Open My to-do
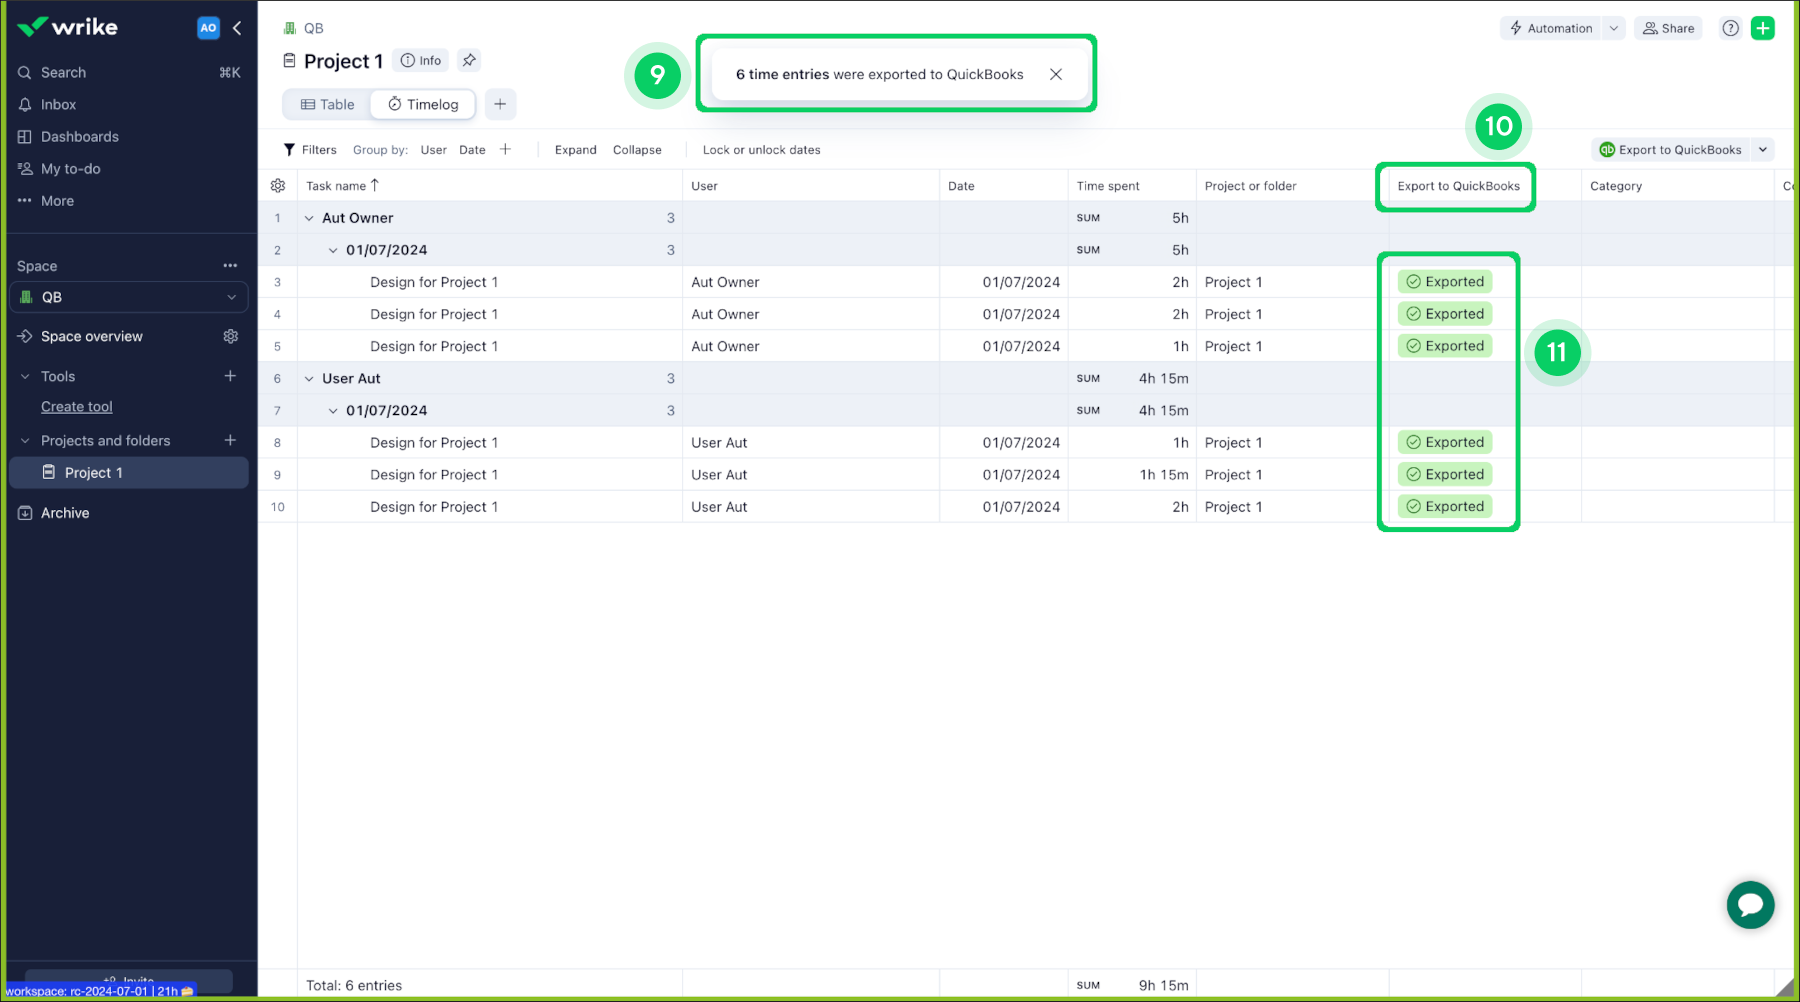 click(x=70, y=168)
